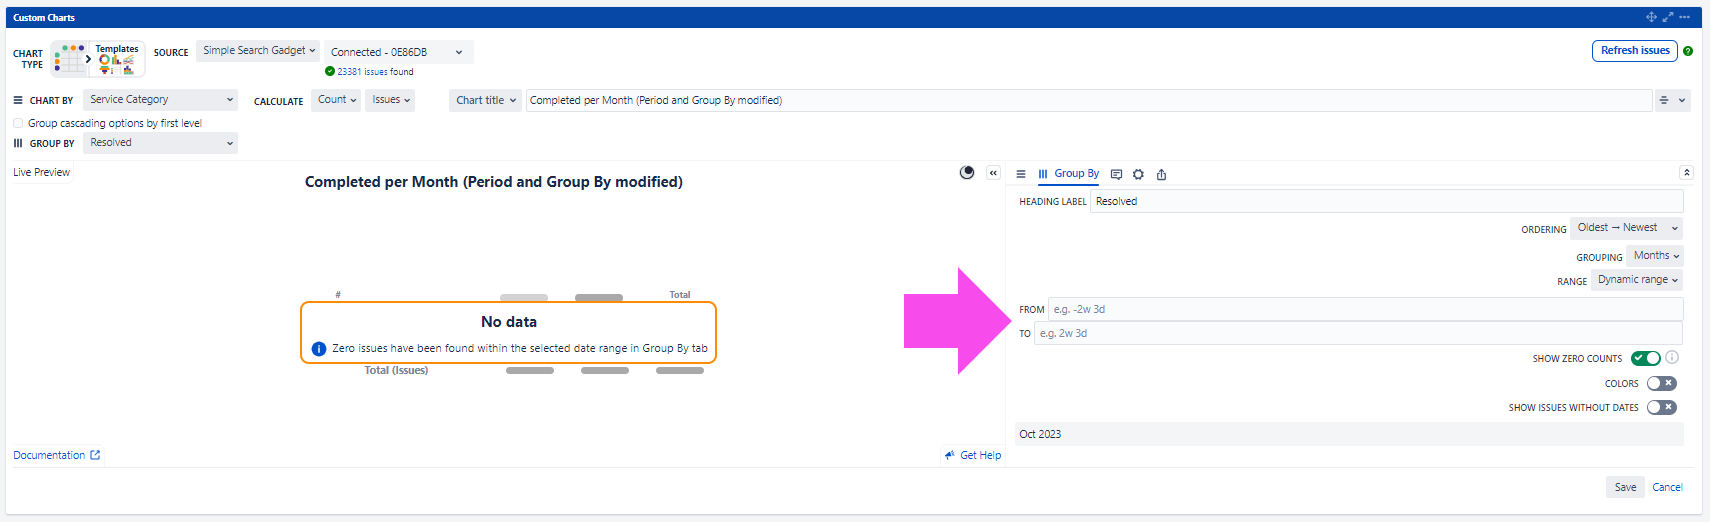Image resolution: width=1710 pixels, height=522 pixels.
Task: Click the TO date range input
Action: coord(1358,333)
